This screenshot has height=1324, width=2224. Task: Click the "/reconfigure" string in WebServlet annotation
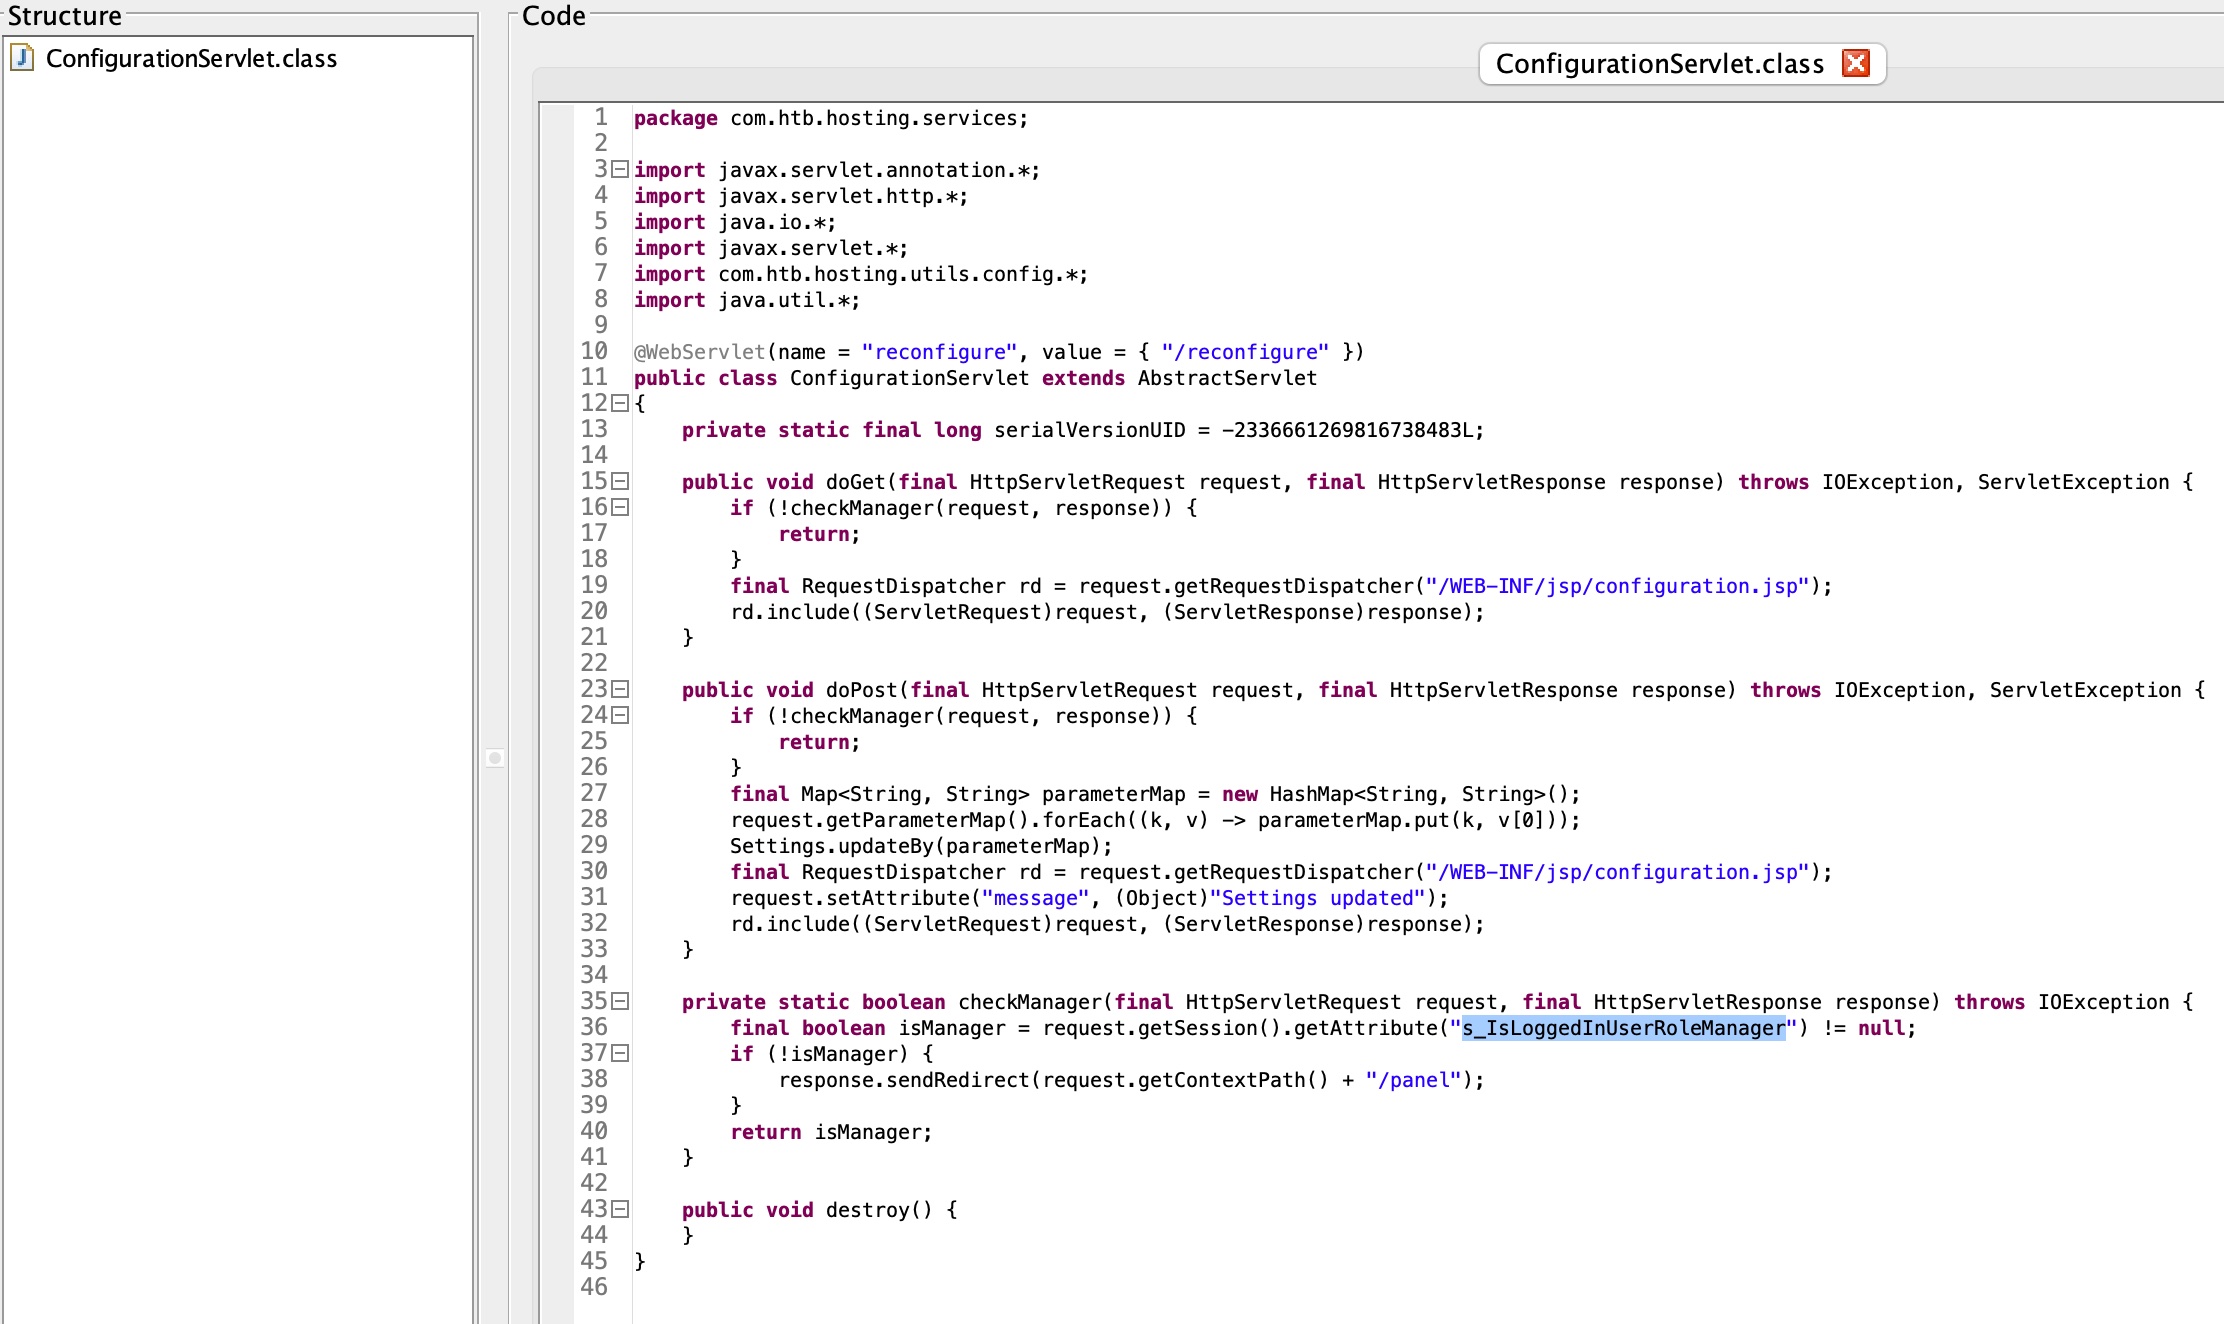[x=1245, y=352]
